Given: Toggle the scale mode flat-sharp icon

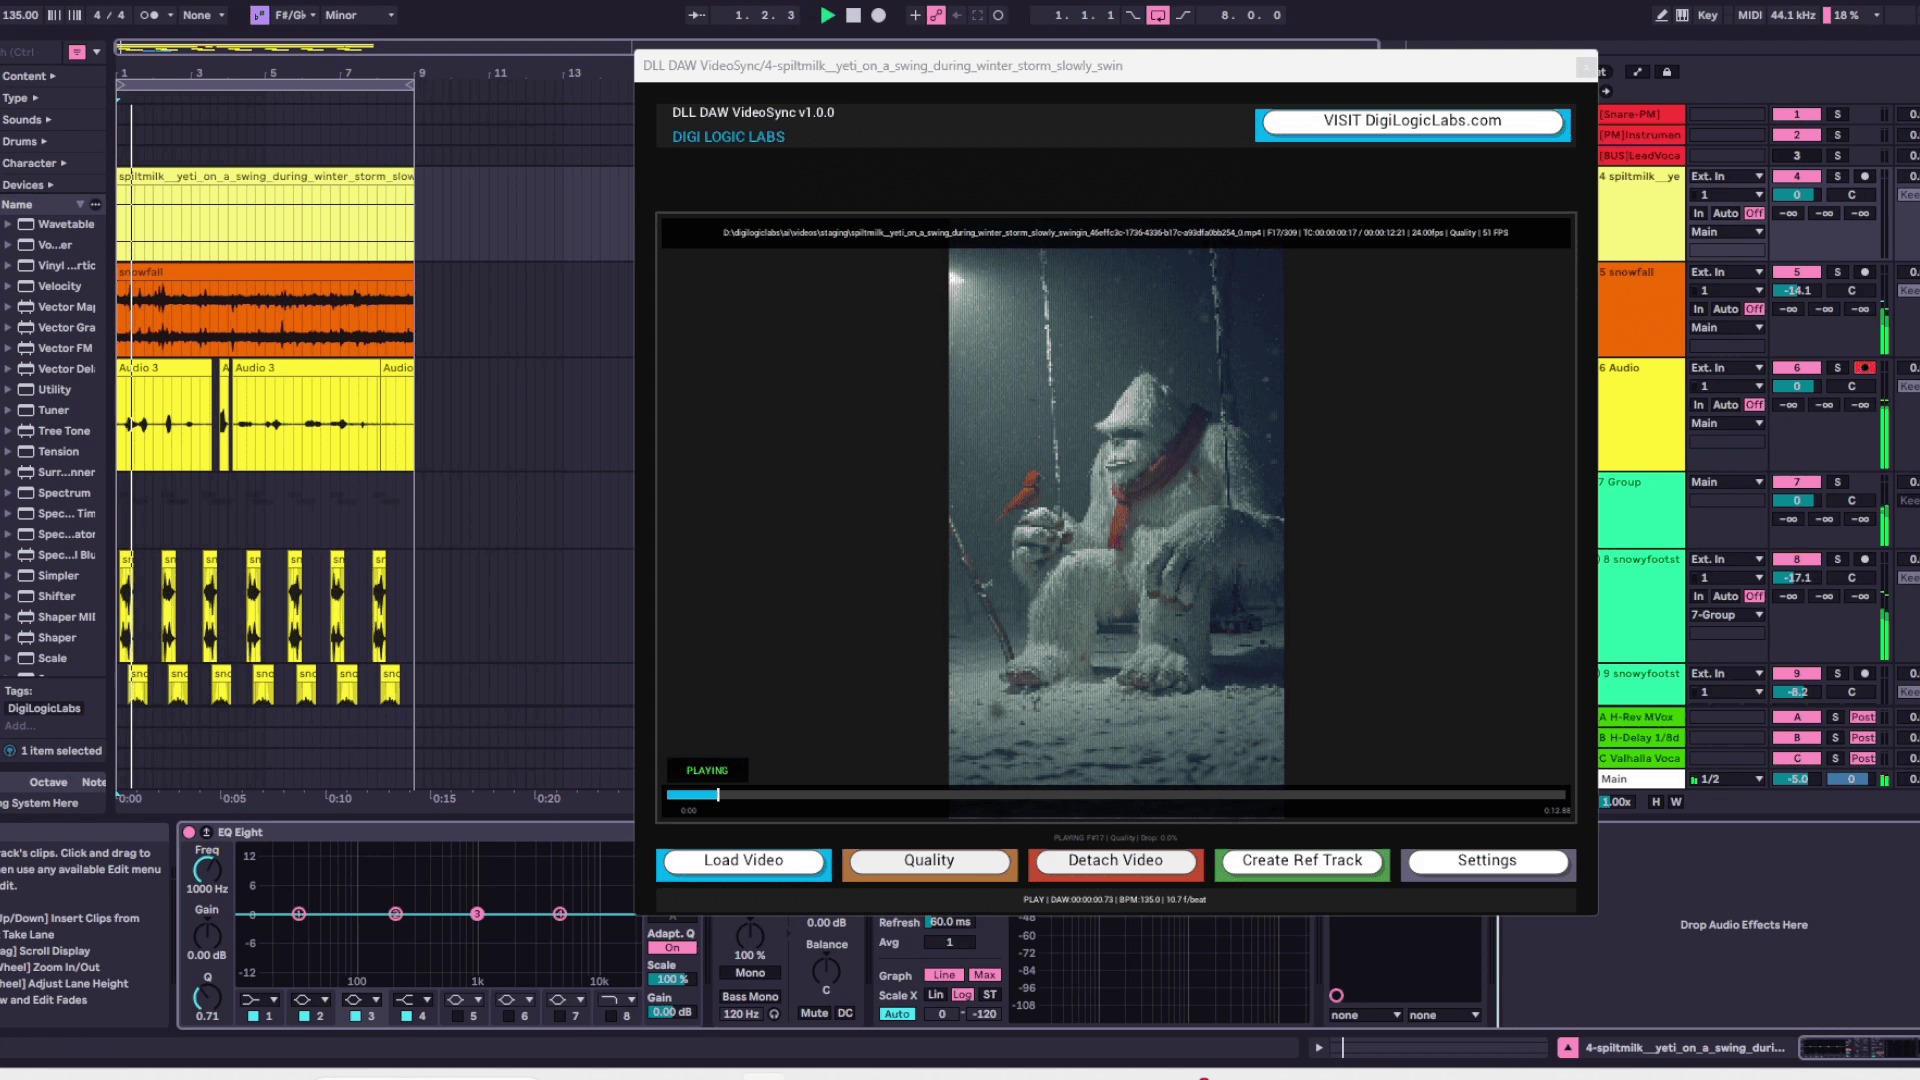Looking at the screenshot, I should click(x=259, y=15).
